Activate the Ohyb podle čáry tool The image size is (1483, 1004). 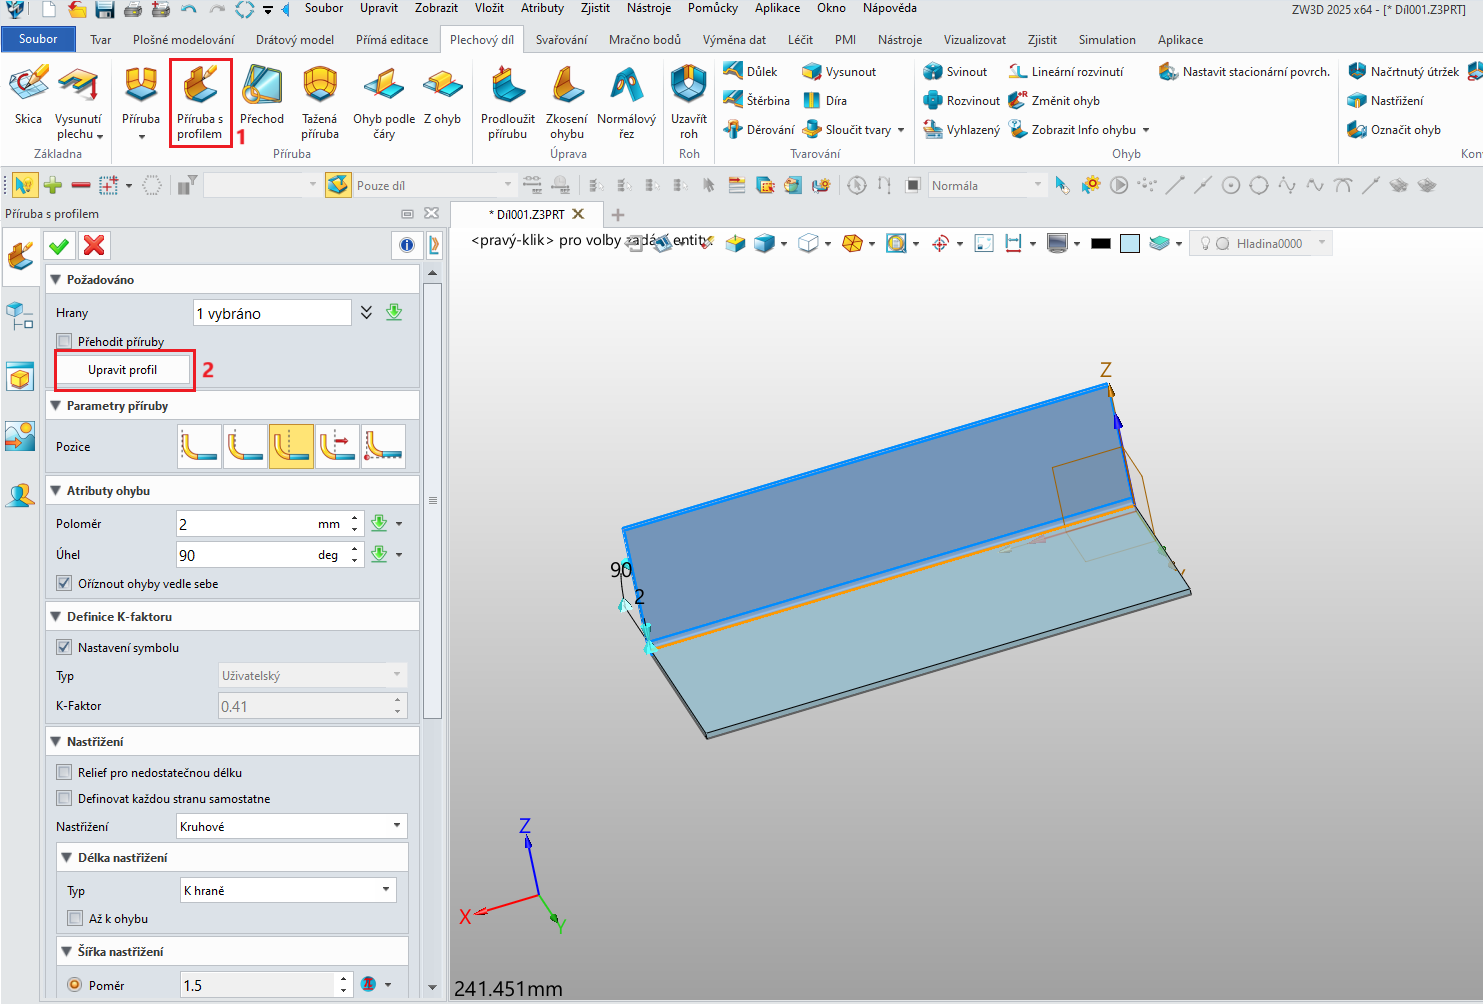coord(384,103)
